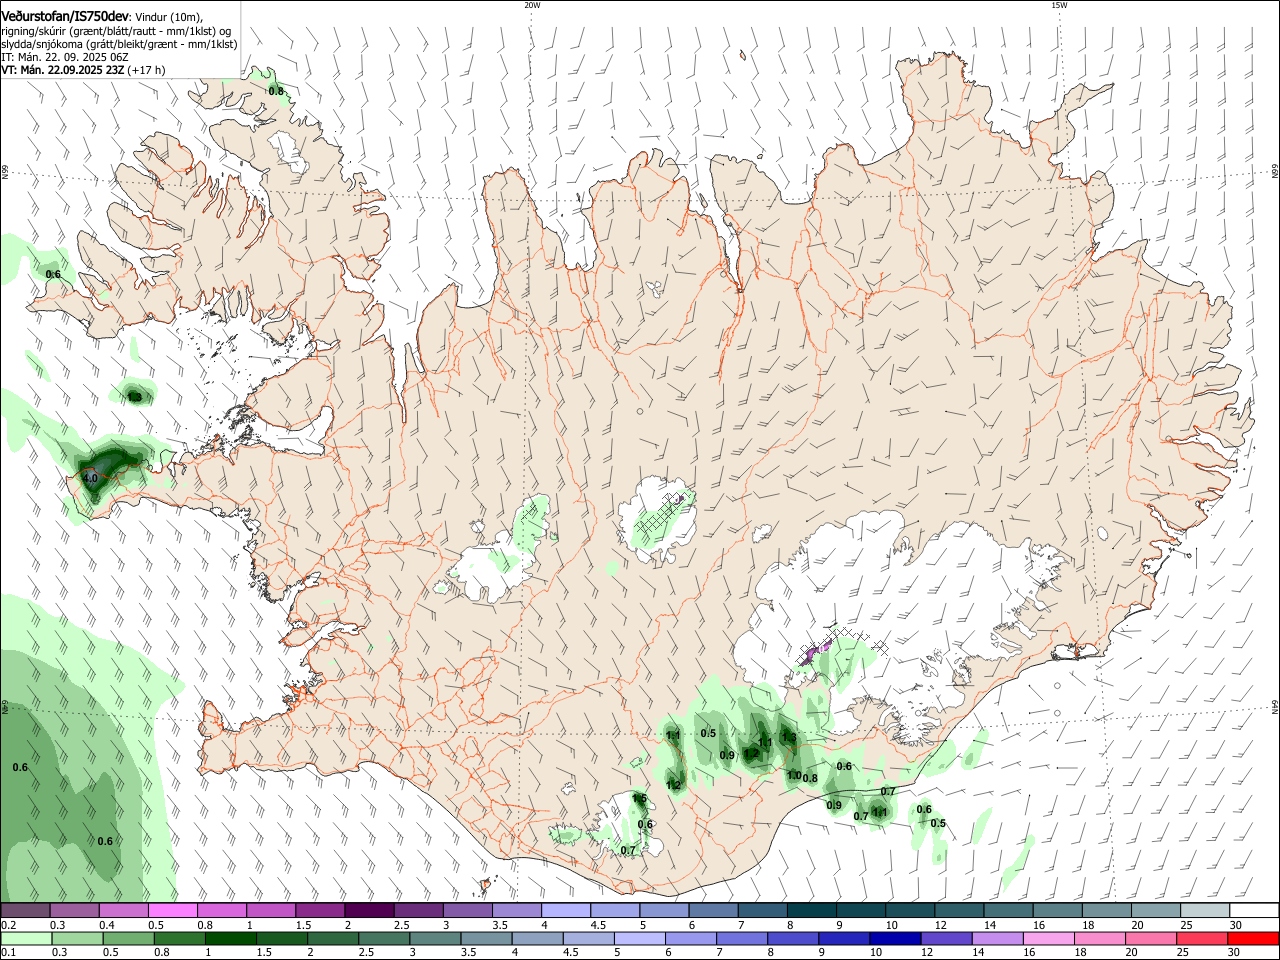Click the '(+17 h)' forecast offset text

(146, 70)
